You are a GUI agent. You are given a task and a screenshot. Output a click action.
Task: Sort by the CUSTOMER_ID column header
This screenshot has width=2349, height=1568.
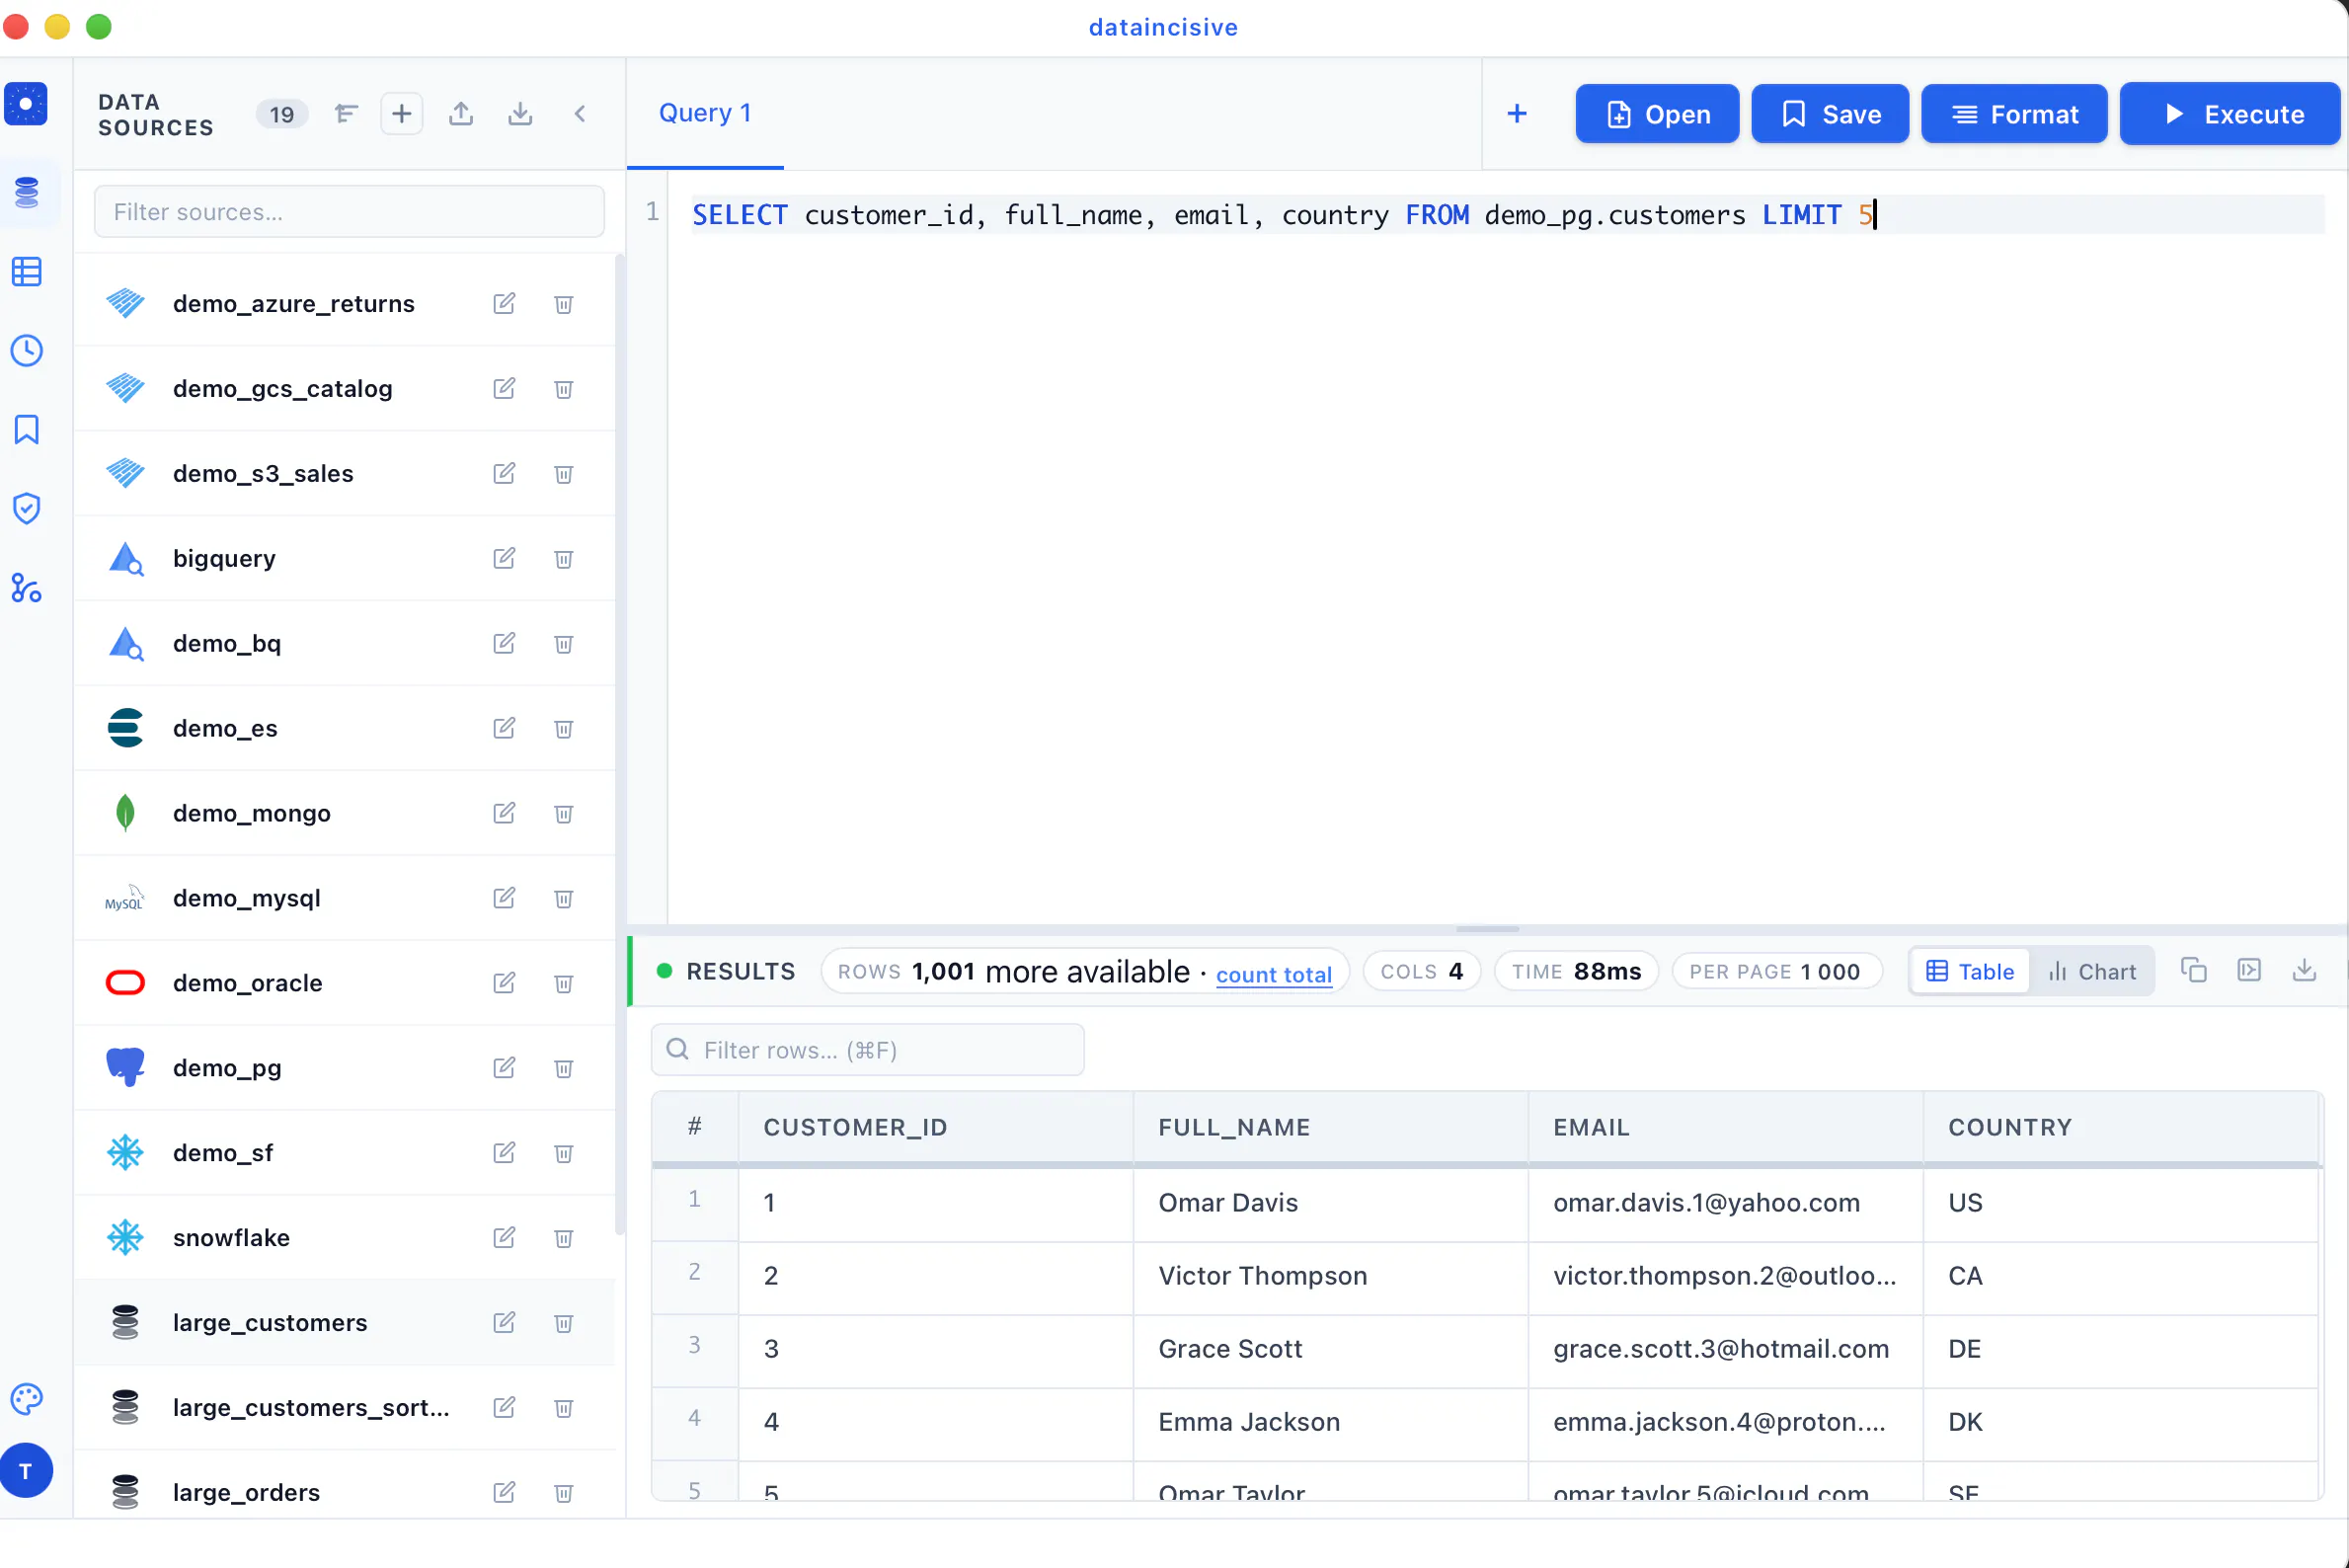point(935,1127)
